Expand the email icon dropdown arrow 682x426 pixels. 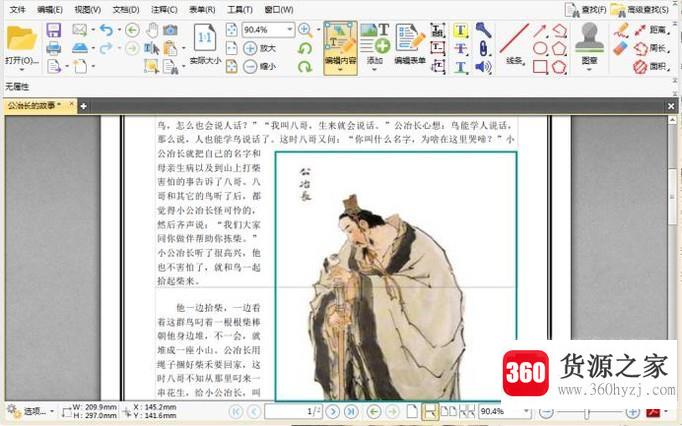[x=93, y=30]
